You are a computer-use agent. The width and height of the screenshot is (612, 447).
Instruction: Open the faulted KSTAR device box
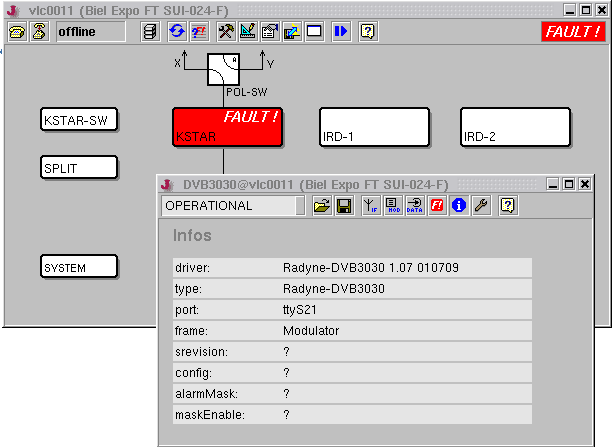tap(227, 127)
